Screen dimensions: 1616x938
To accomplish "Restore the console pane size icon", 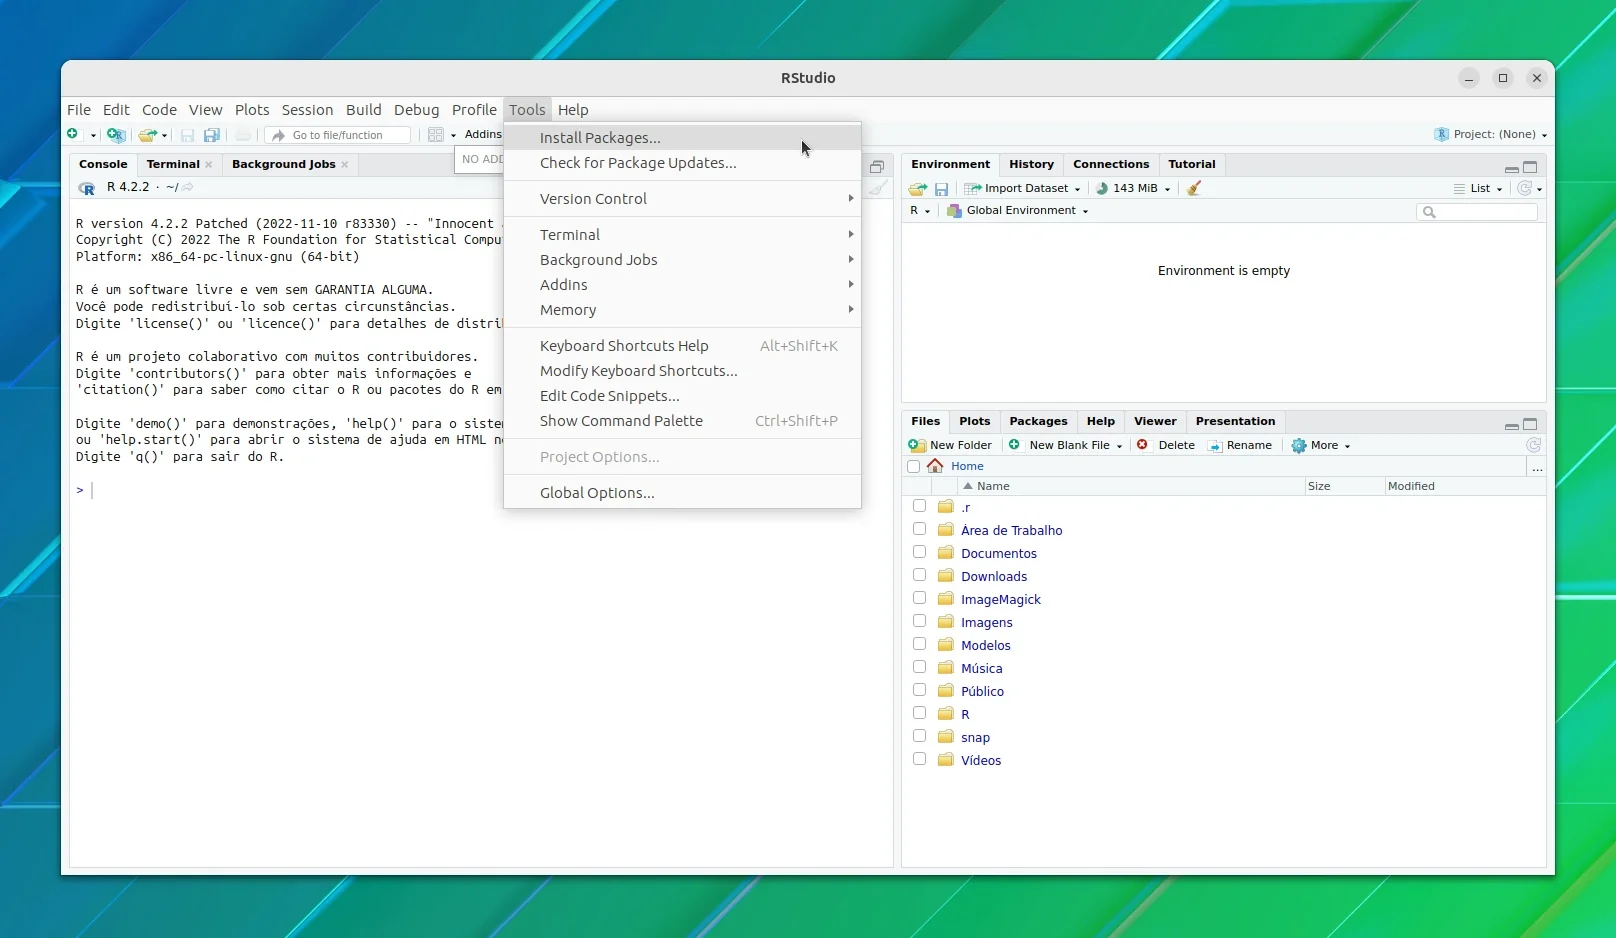I will tap(877, 167).
